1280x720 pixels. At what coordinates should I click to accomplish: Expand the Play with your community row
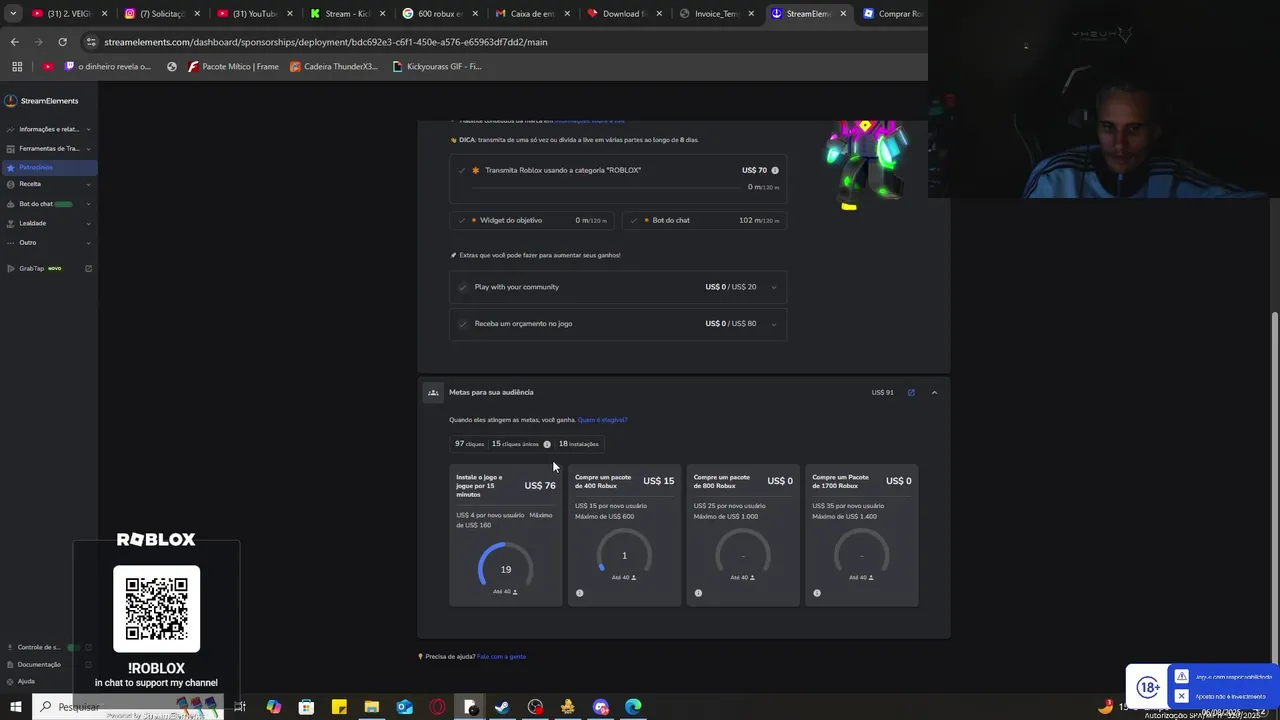click(x=773, y=287)
